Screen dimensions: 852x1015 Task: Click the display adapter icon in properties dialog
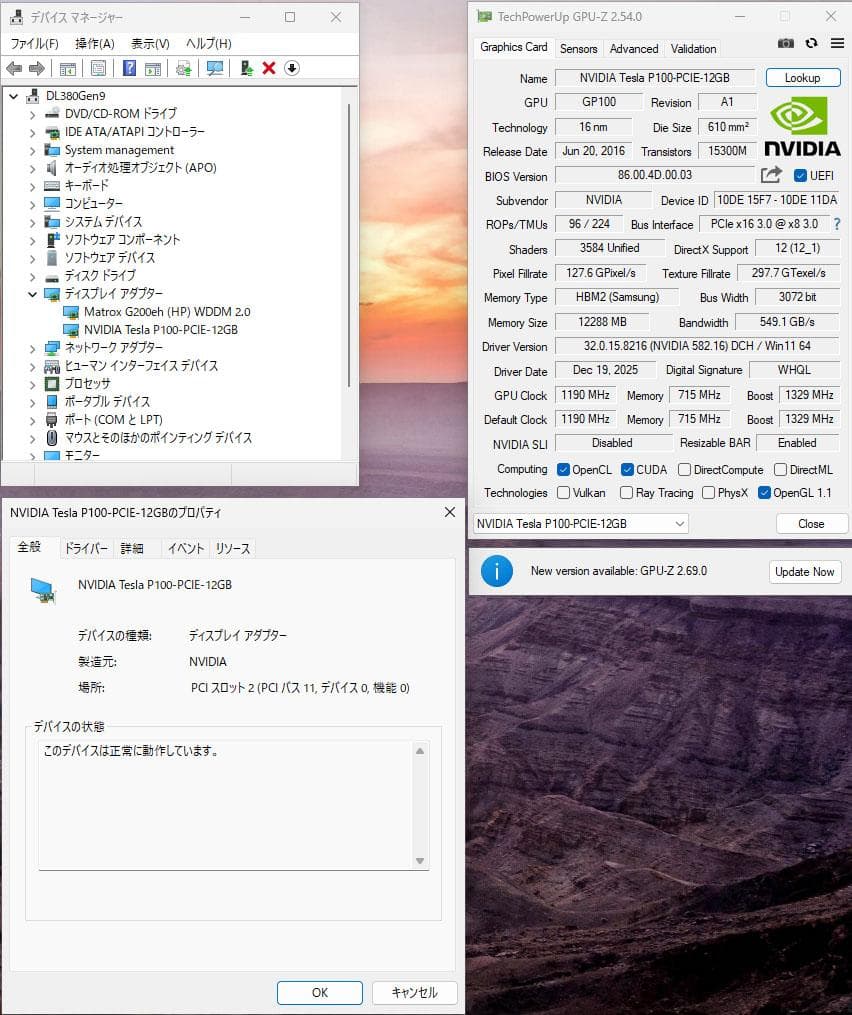43,590
